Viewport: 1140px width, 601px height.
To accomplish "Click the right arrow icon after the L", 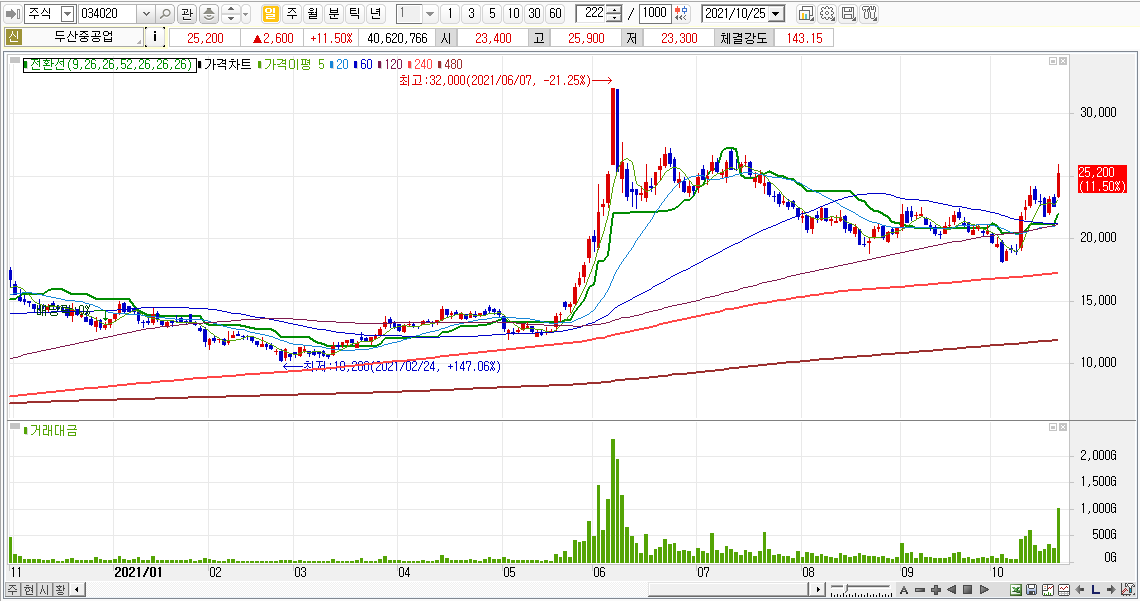I will pos(1112,589).
